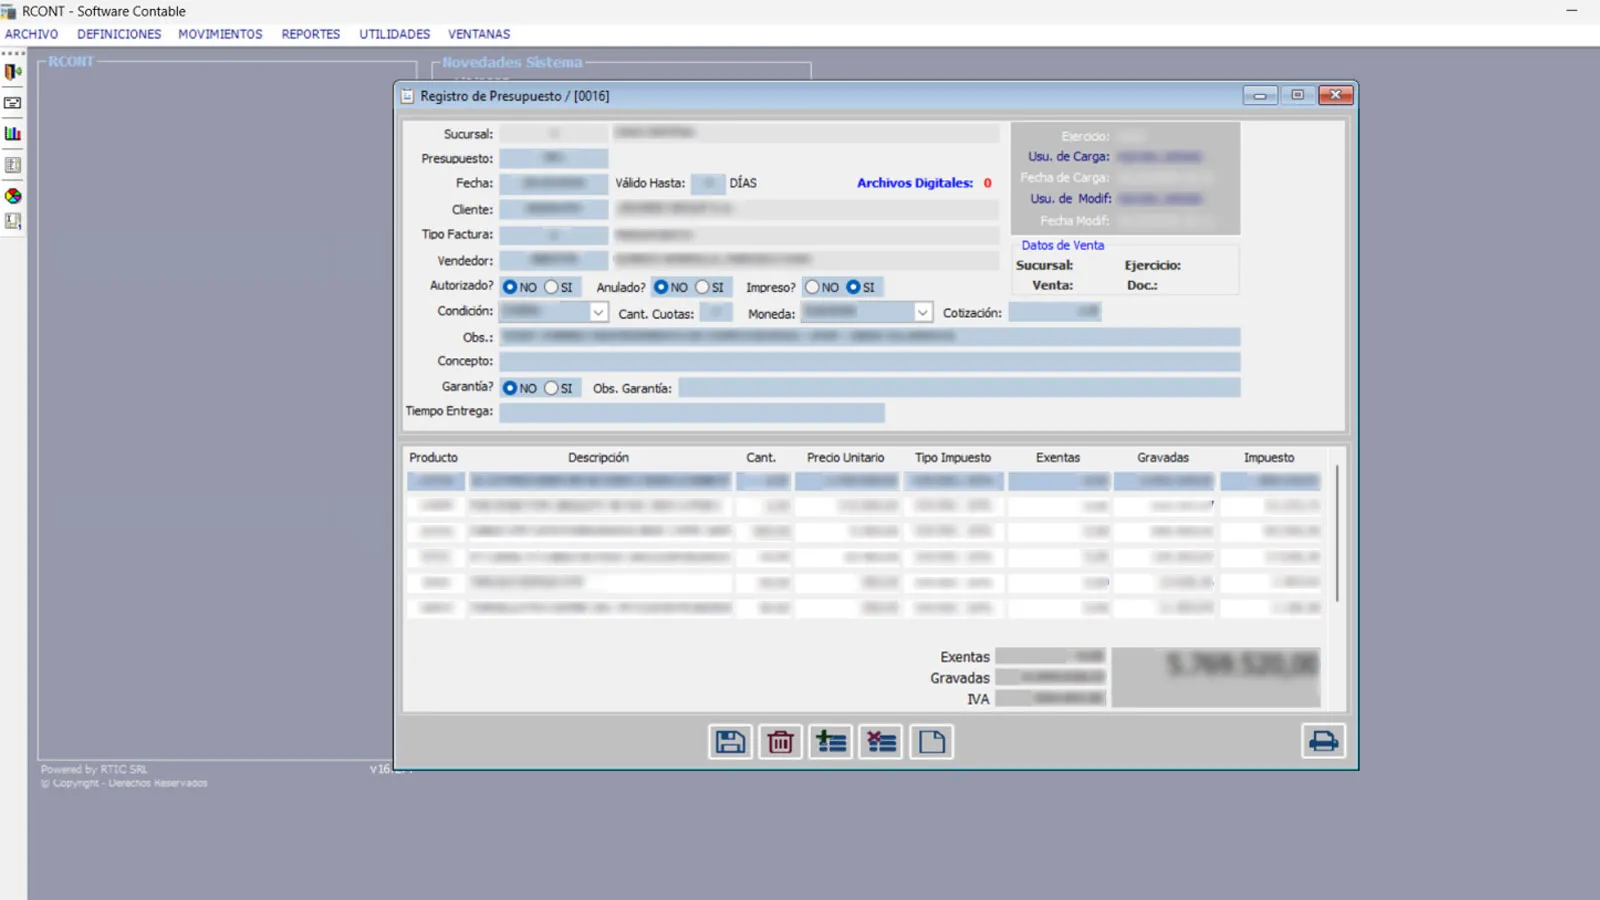Open the REPORTES menu
Viewport: 1600px width, 900px height.
[x=311, y=34]
